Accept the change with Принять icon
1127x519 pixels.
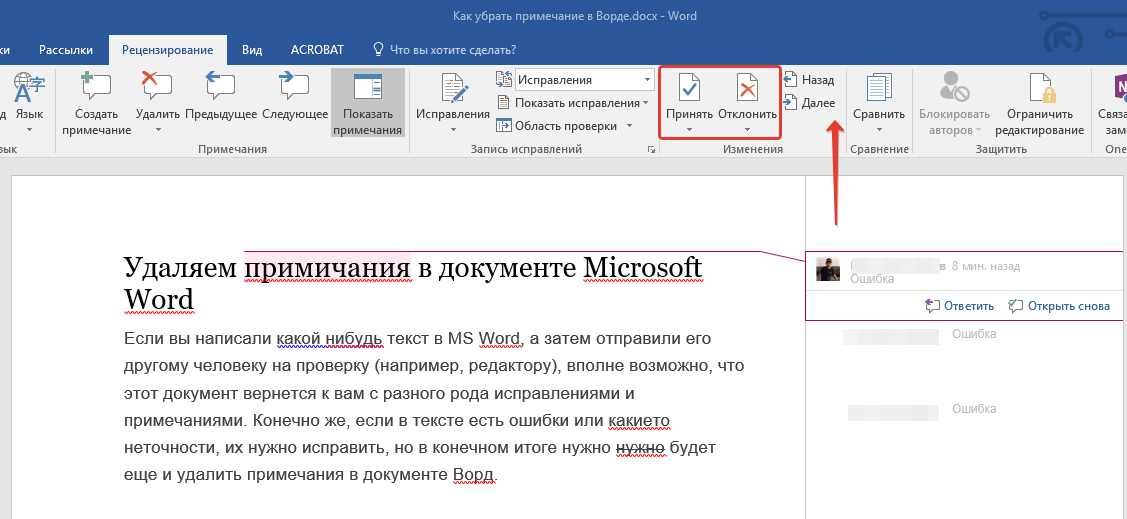pos(689,89)
